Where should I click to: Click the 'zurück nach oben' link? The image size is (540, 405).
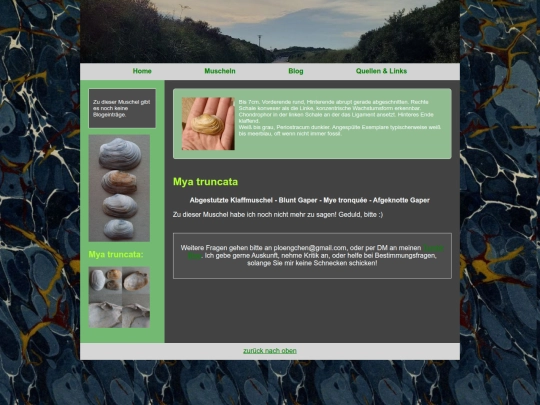(270, 351)
